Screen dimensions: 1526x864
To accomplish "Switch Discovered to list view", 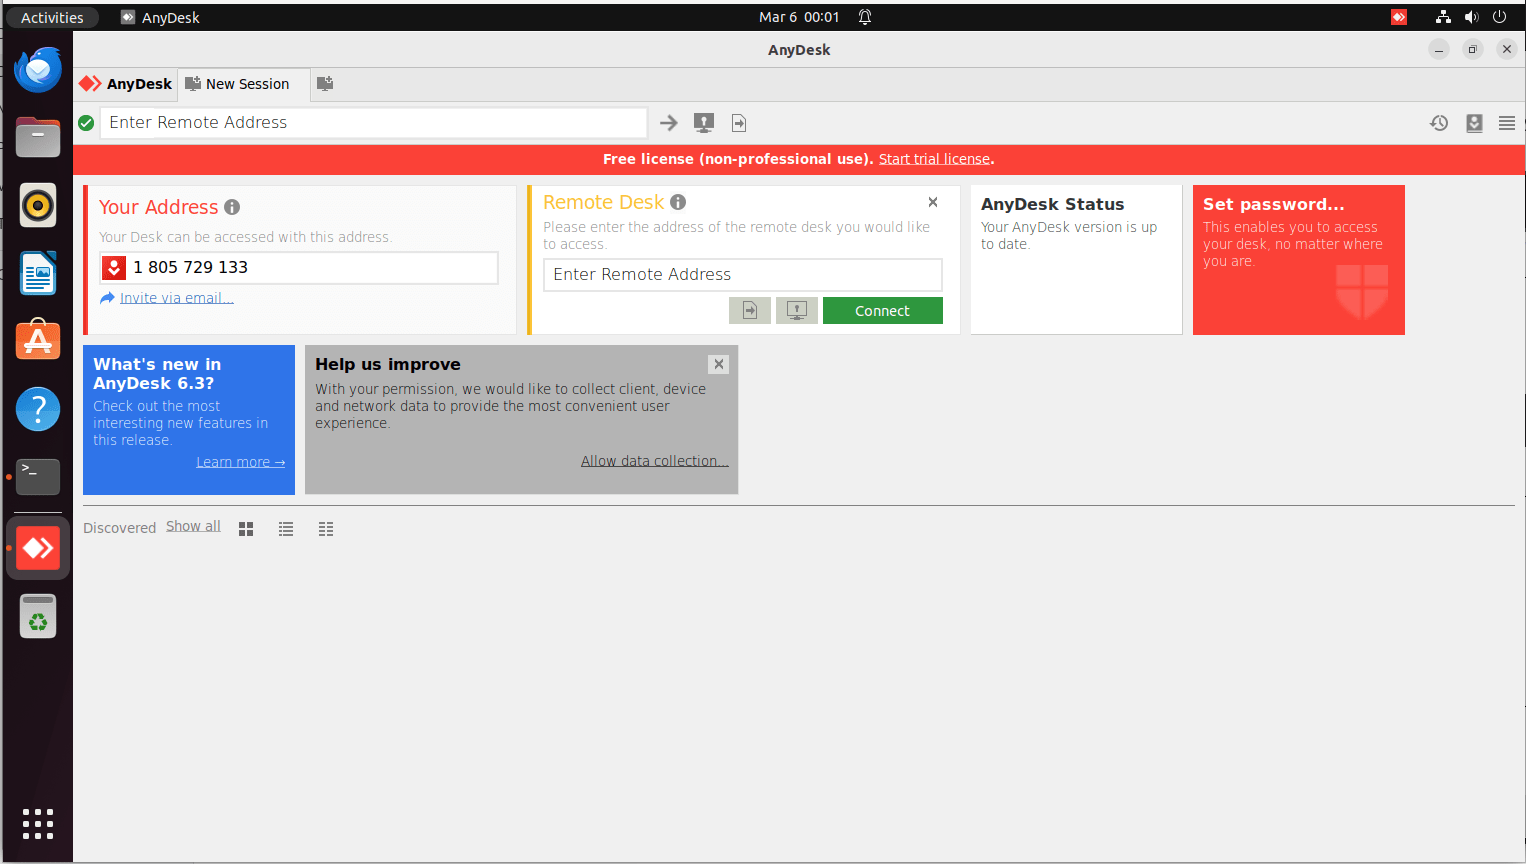I will pos(286,529).
